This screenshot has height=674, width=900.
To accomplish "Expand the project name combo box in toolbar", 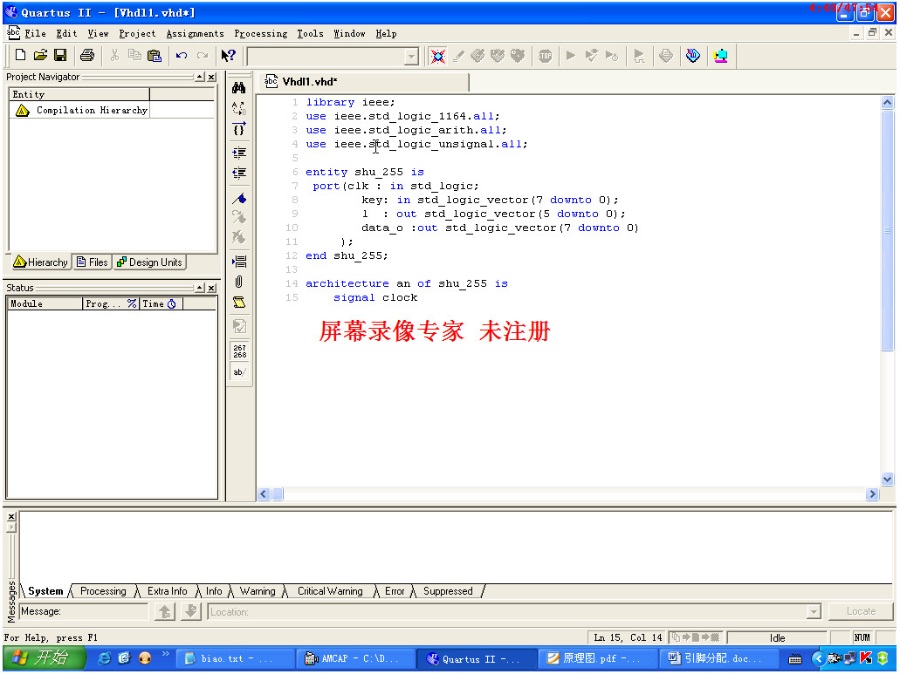I will [x=411, y=56].
